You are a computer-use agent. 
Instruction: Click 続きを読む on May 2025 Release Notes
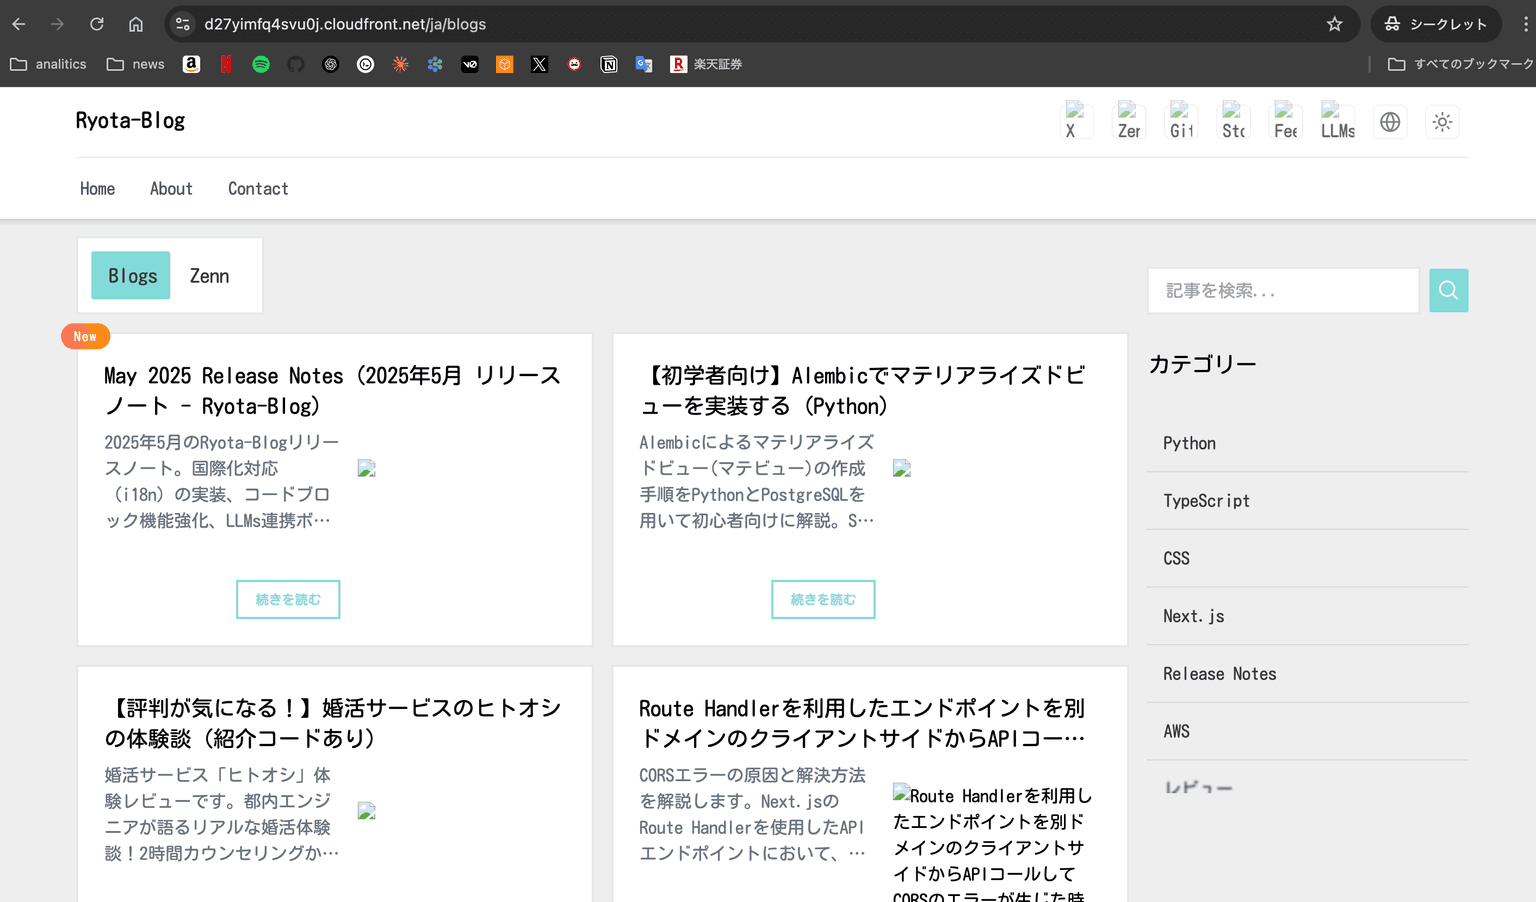pyautogui.click(x=288, y=600)
